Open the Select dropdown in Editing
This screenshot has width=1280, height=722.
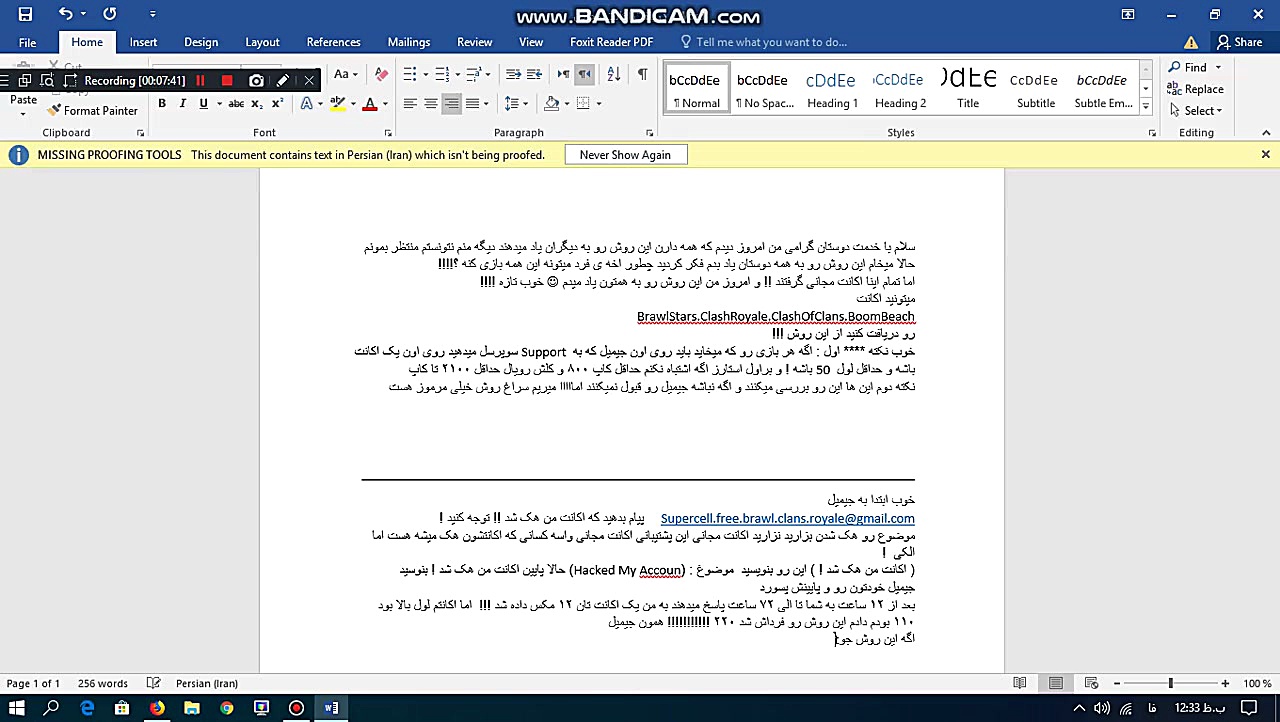tap(1195, 110)
